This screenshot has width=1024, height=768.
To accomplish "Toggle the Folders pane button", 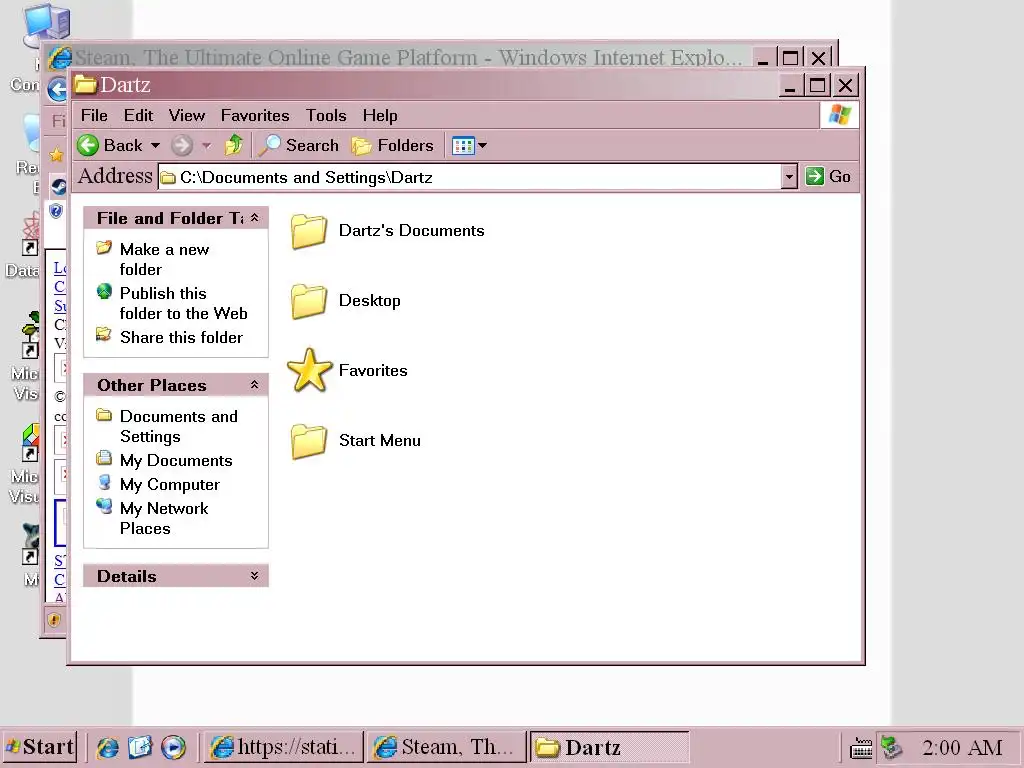I will 392,146.
